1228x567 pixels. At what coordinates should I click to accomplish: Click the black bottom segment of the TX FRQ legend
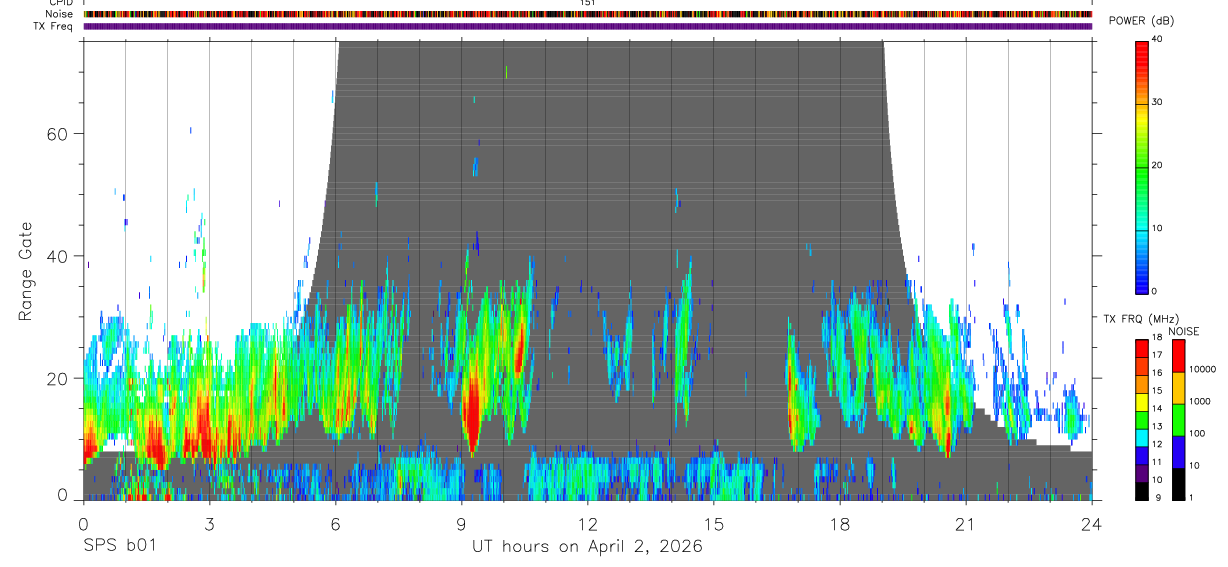pos(1142,491)
